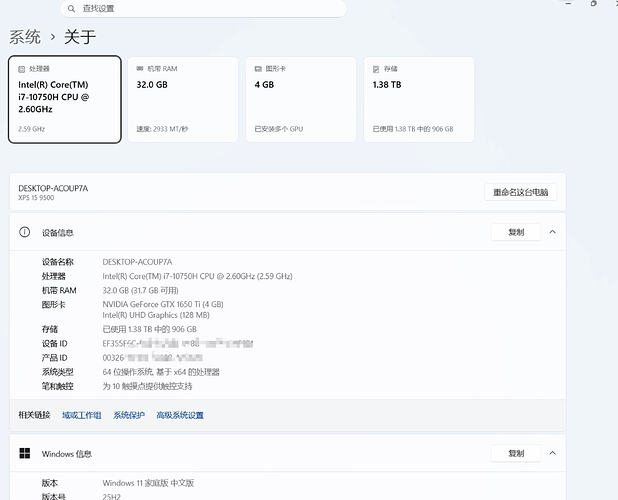Select the XPS 15 9500 model text

coord(36,198)
